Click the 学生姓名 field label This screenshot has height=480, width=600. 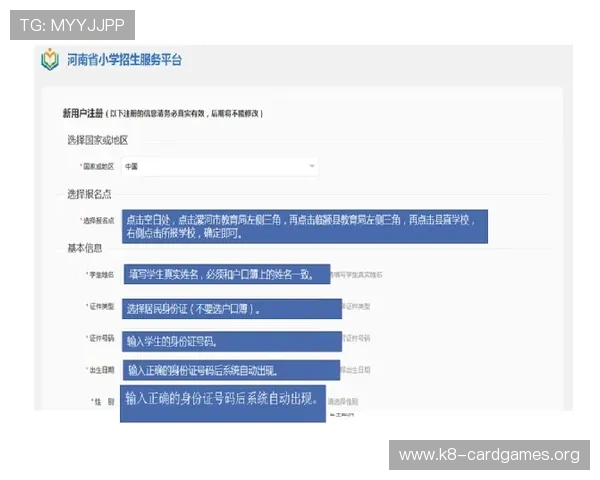100,274
